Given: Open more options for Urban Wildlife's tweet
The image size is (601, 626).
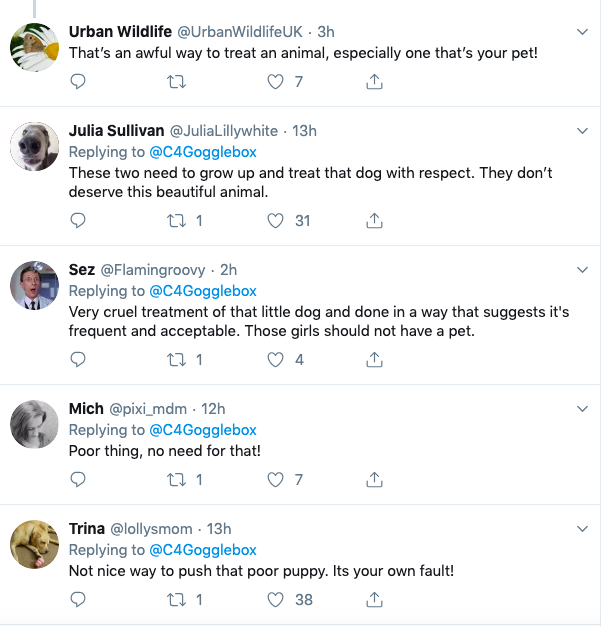Looking at the screenshot, I should (x=583, y=32).
